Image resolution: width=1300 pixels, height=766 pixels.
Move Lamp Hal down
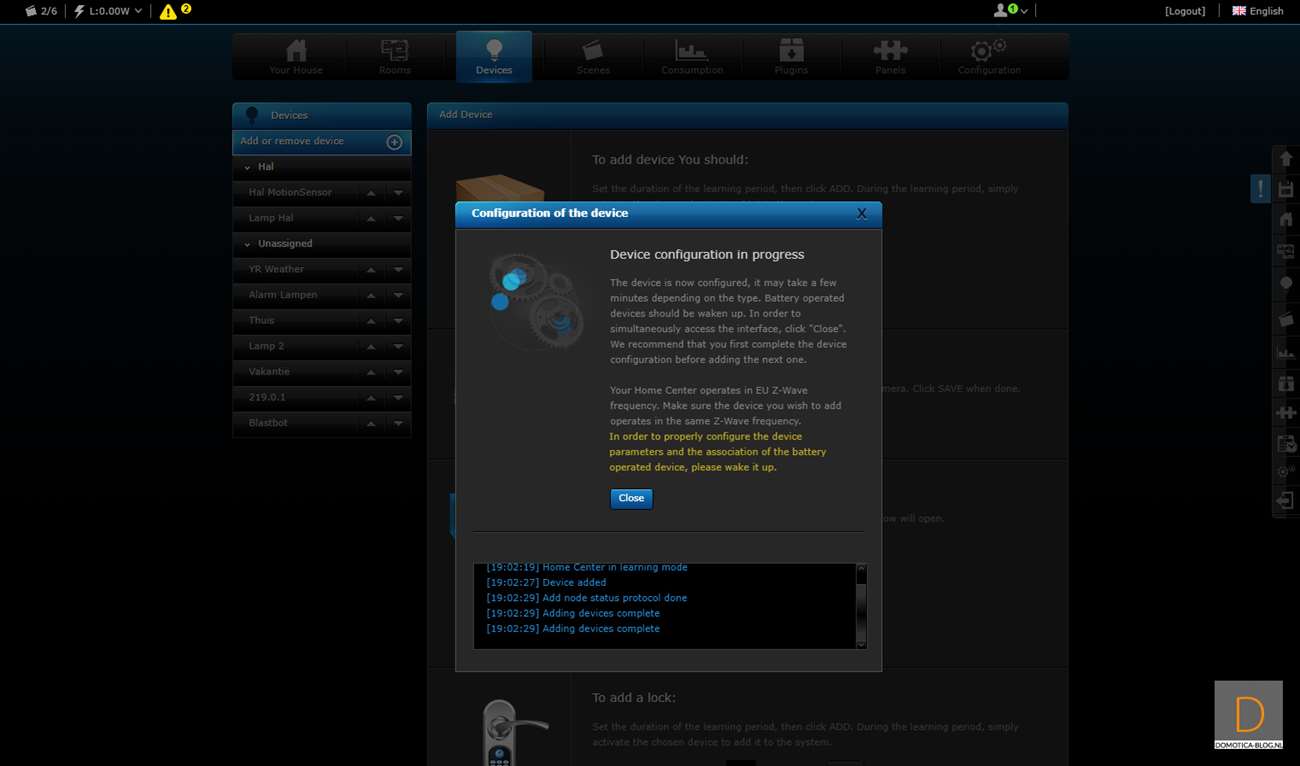pyautogui.click(x=398, y=219)
